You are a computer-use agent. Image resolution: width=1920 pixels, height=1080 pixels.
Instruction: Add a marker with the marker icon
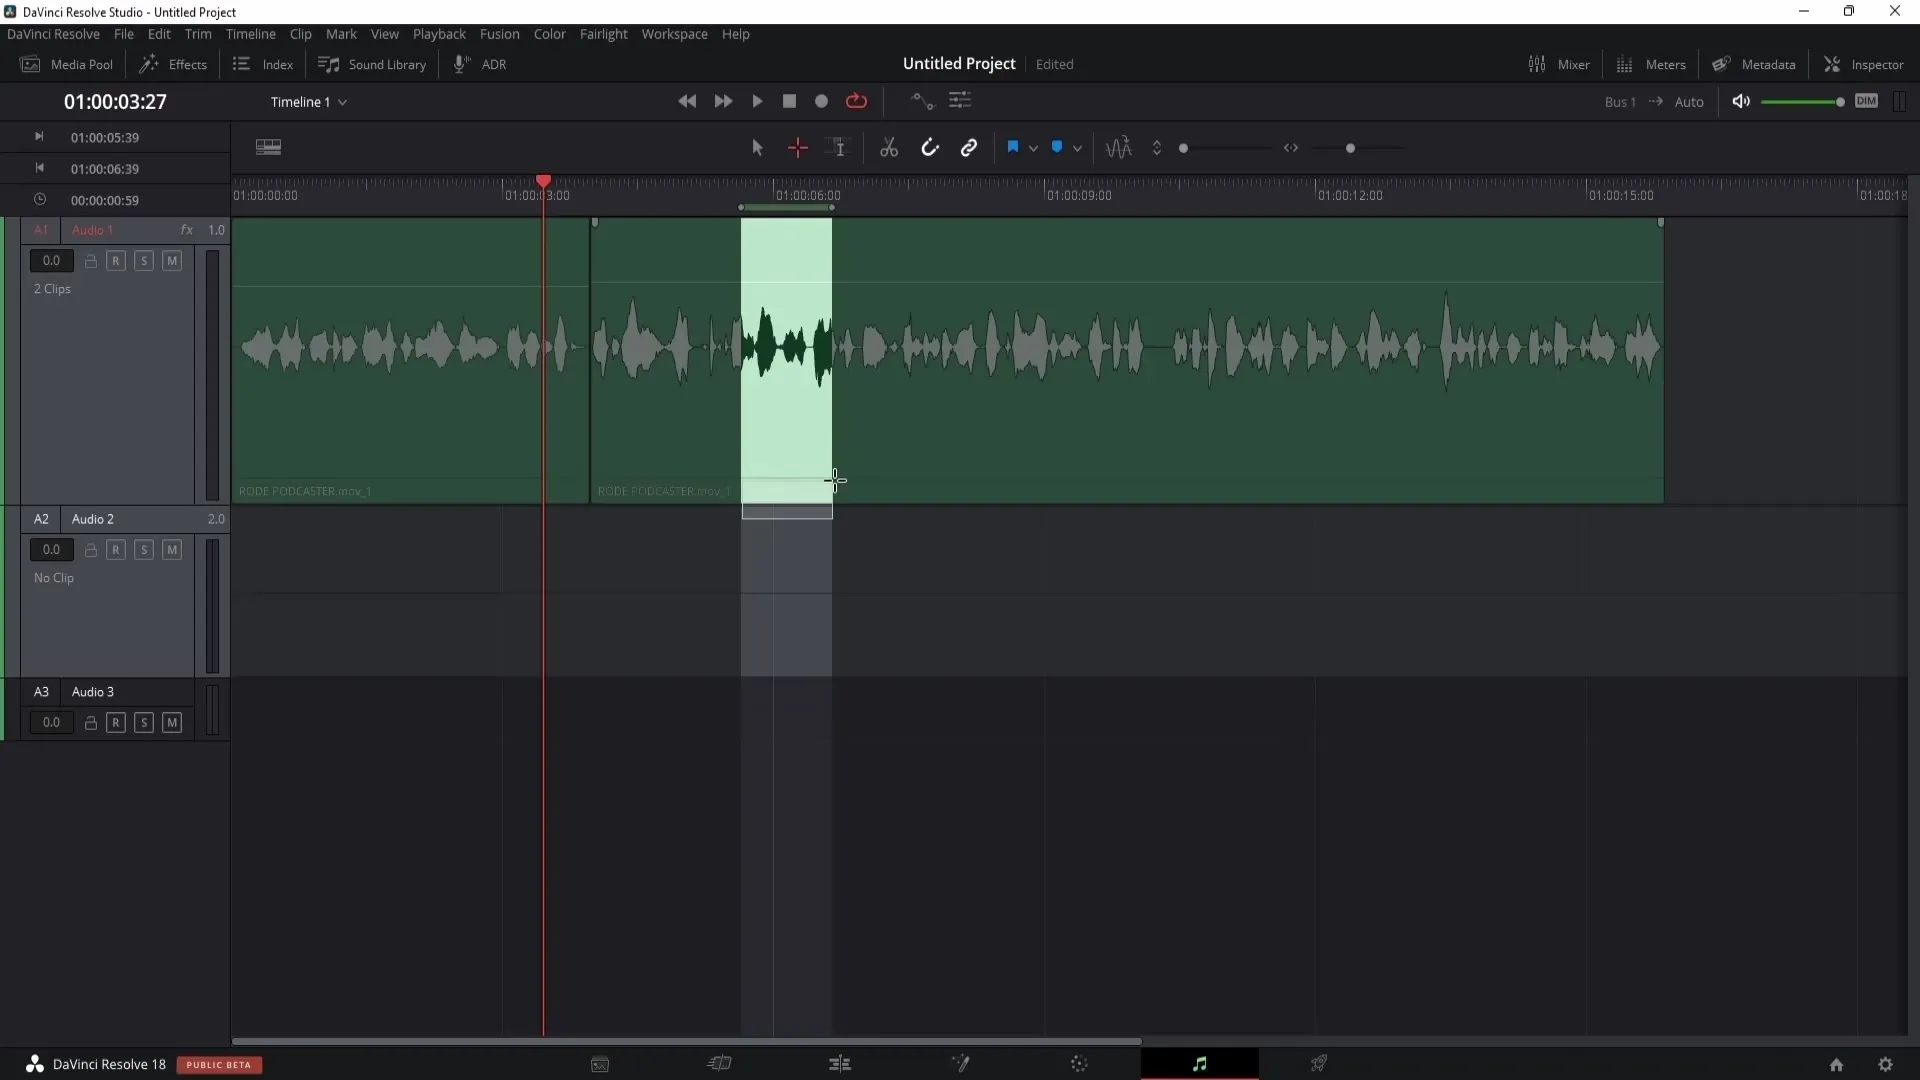tap(1057, 148)
